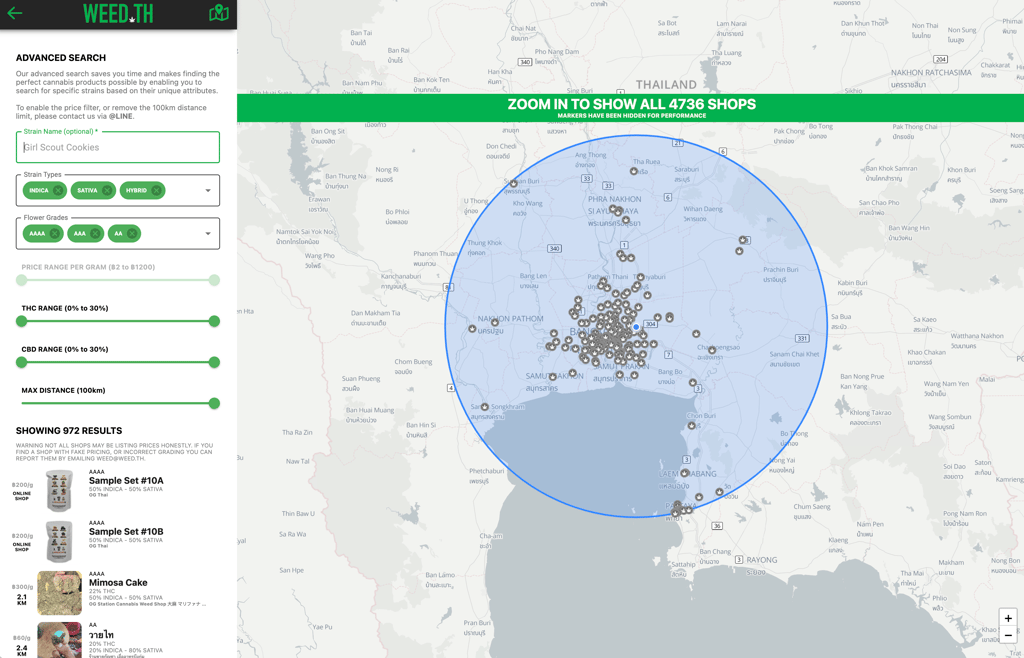The image size is (1024, 658).
Task: Open the @LINE contact link
Action: pos(121,116)
